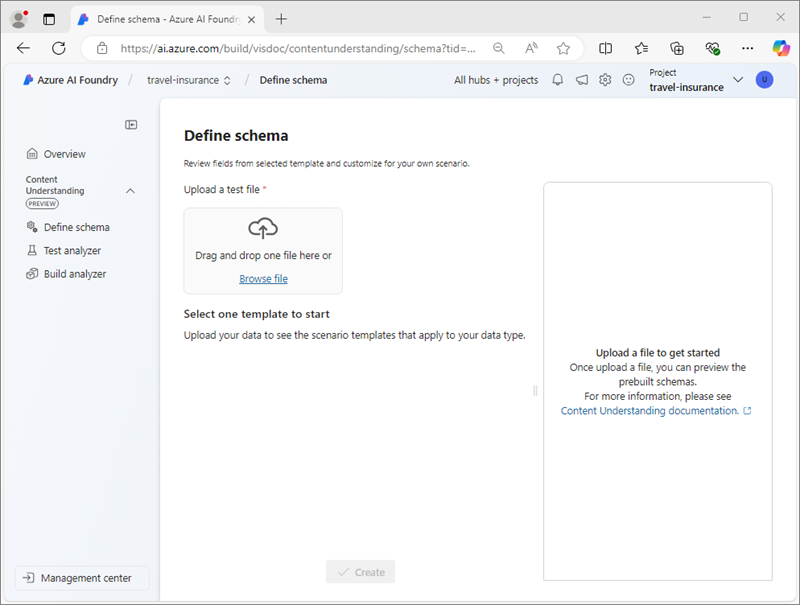Toggle split screen icon
The height and width of the screenshot is (605, 800).
(606, 48)
